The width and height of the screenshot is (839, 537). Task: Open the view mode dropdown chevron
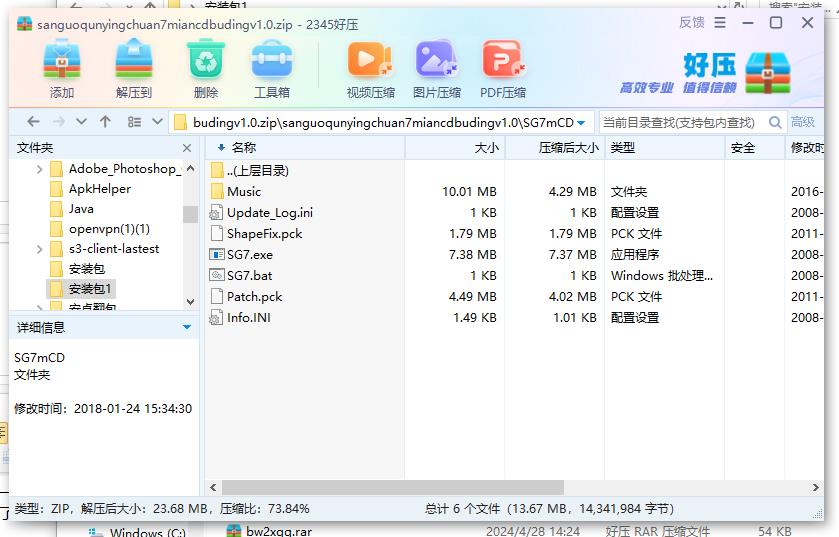pos(157,122)
